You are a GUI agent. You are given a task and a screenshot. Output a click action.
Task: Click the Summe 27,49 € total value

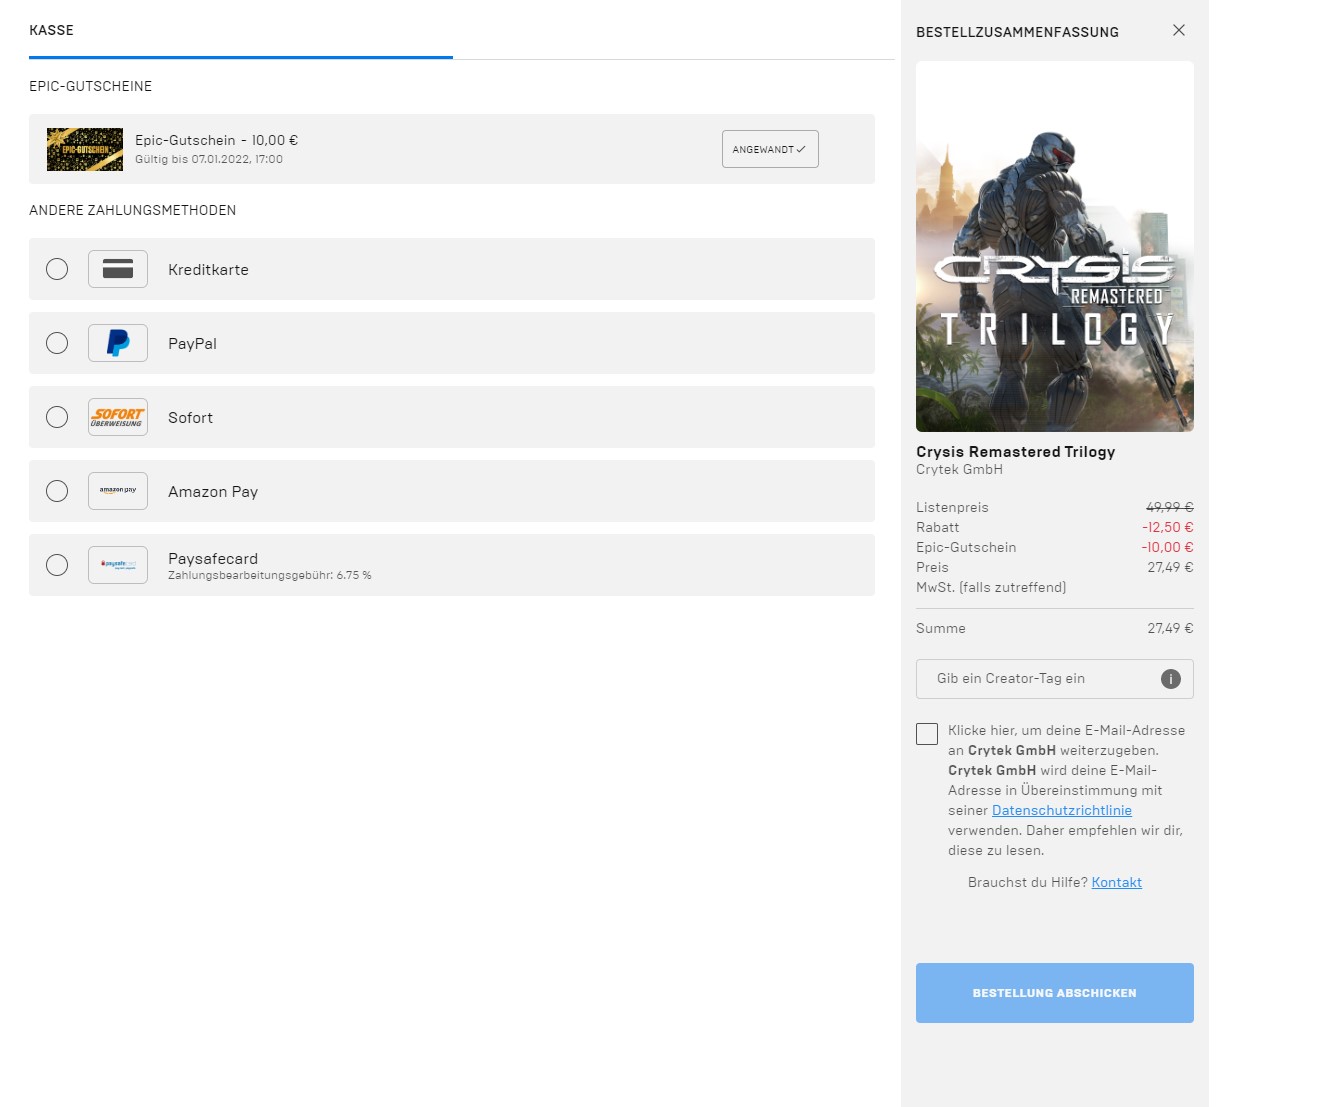click(x=1170, y=628)
